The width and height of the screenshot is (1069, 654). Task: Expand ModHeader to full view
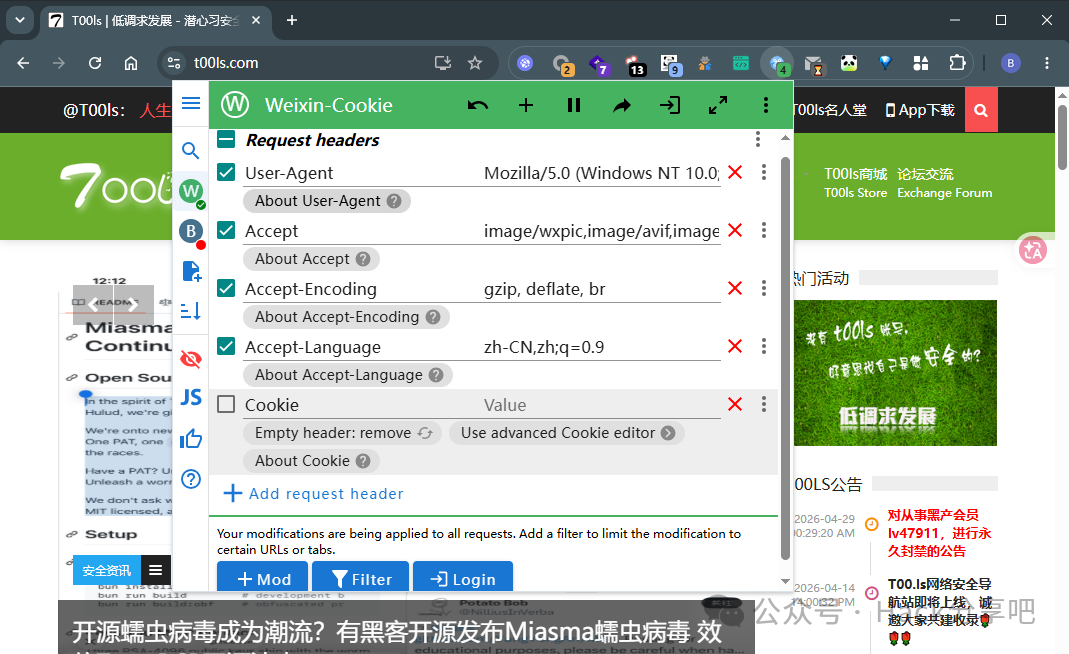pos(718,105)
